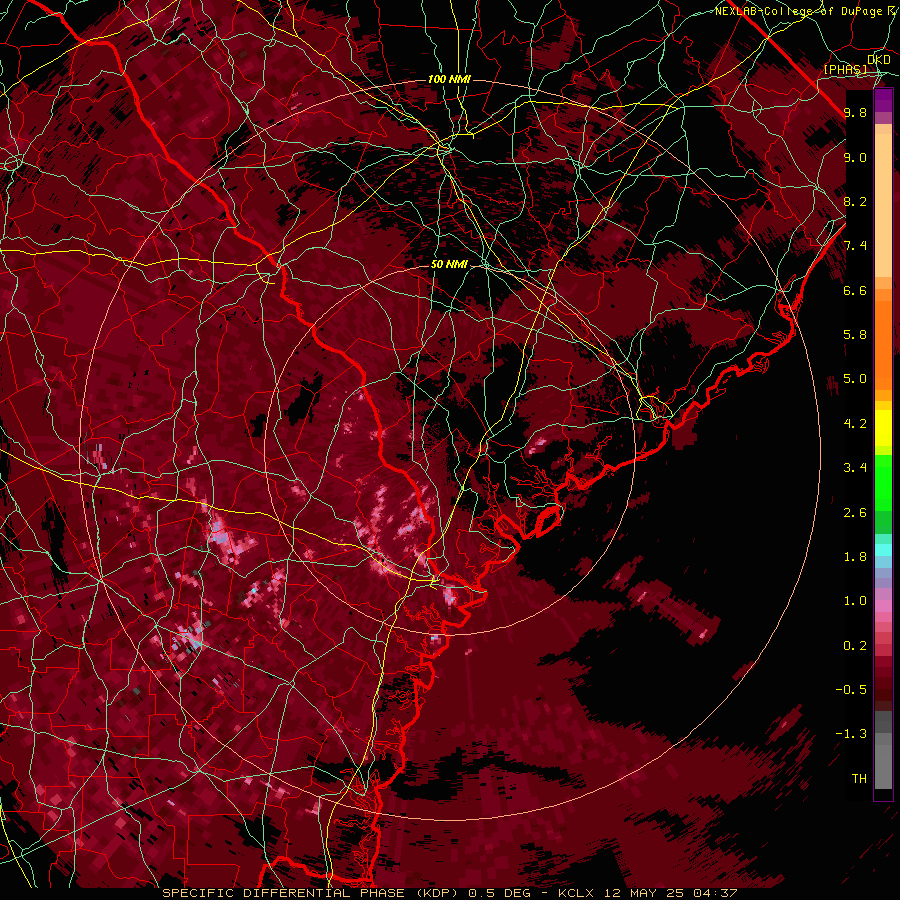This screenshot has width=900, height=900.
Task: Click the 5.8 value on the color scale
Action: point(855,335)
